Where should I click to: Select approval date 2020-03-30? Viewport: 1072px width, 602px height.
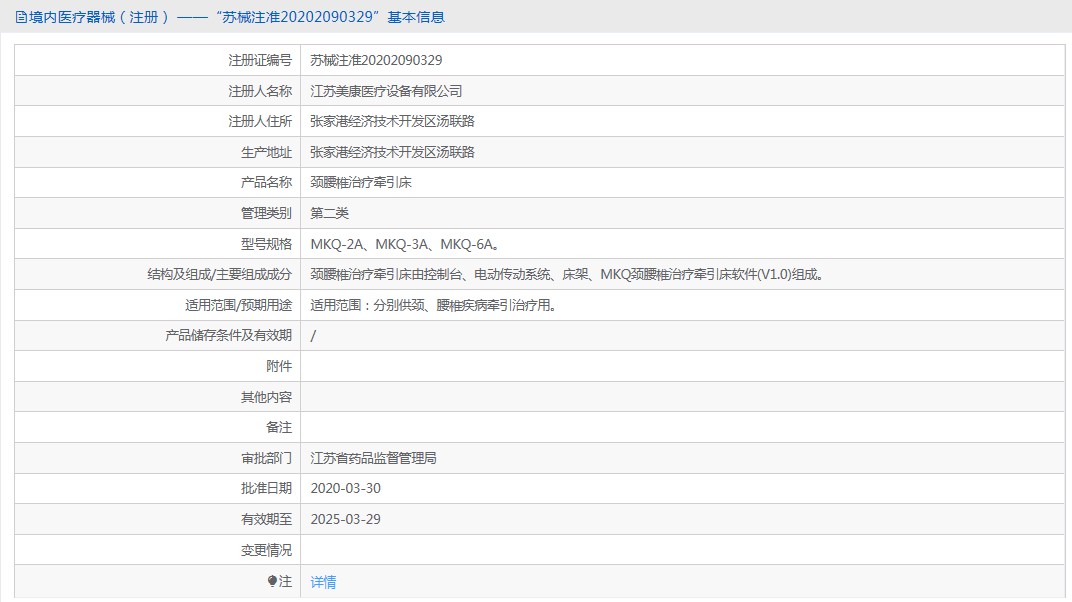click(345, 488)
